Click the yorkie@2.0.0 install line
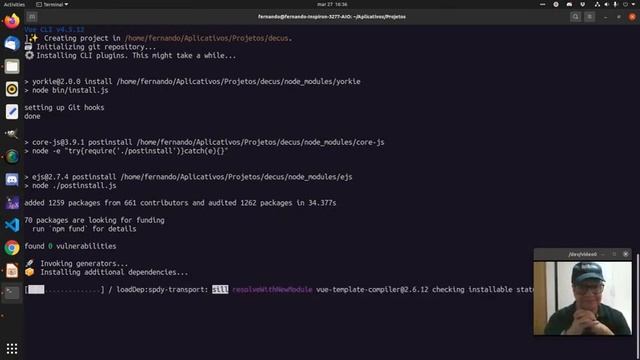 (192, 82)
